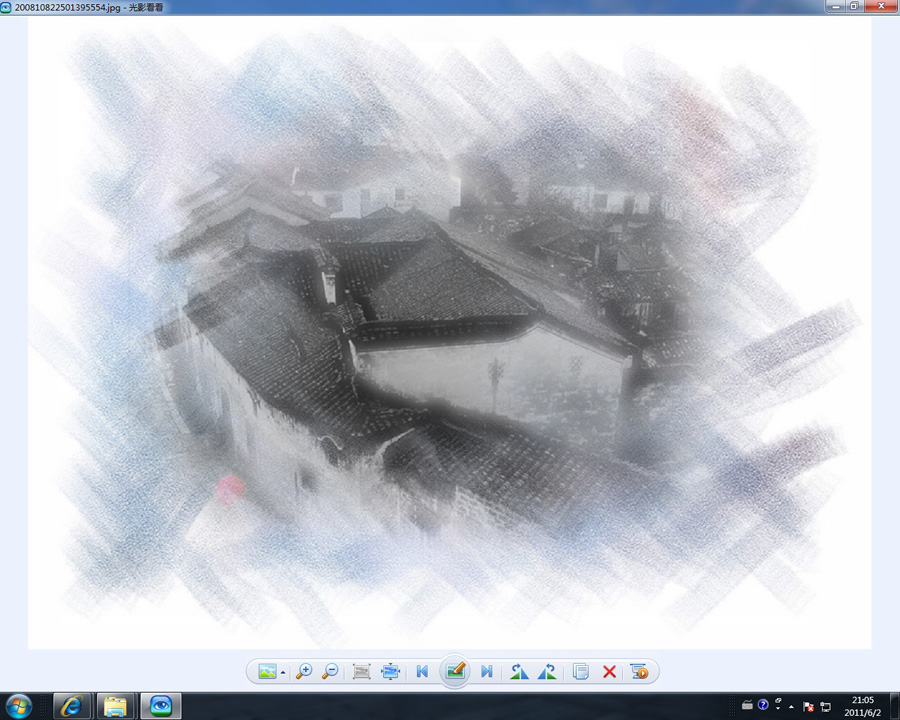The width and height of the screenshot is (900, 720).
Task: Click the zoom out magnifier icon
Action: pos(330,672)
